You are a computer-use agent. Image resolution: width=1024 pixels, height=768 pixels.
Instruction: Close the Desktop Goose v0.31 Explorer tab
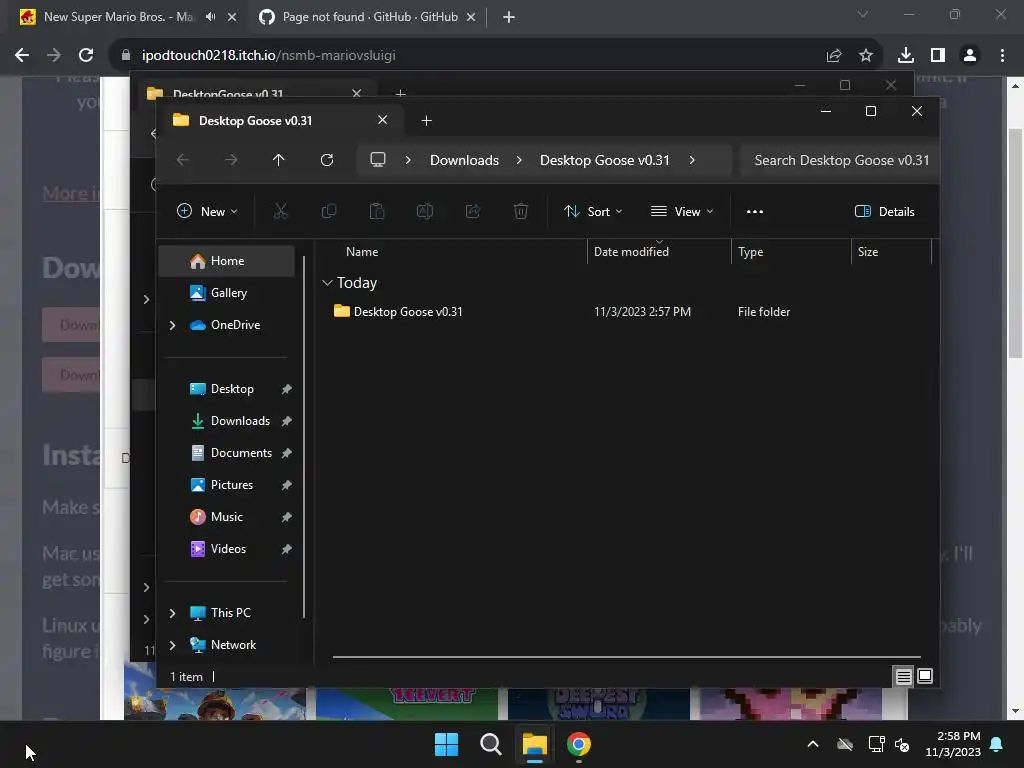point(382,120)
